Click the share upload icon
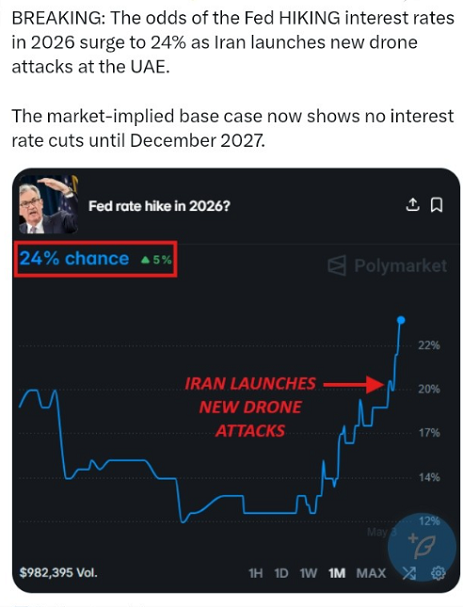This screenshot has height=607, width=463. point(413,204)
